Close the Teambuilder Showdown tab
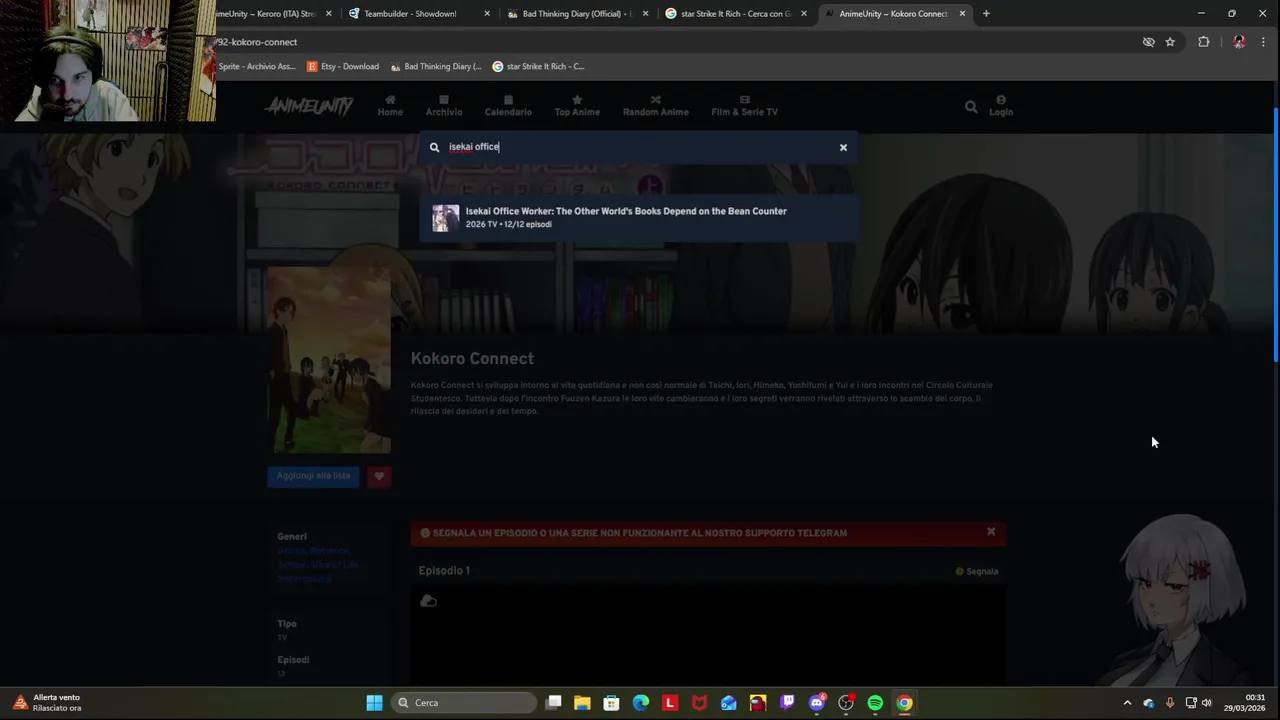The image size is (1280, 720). click(x=487, y=14)
